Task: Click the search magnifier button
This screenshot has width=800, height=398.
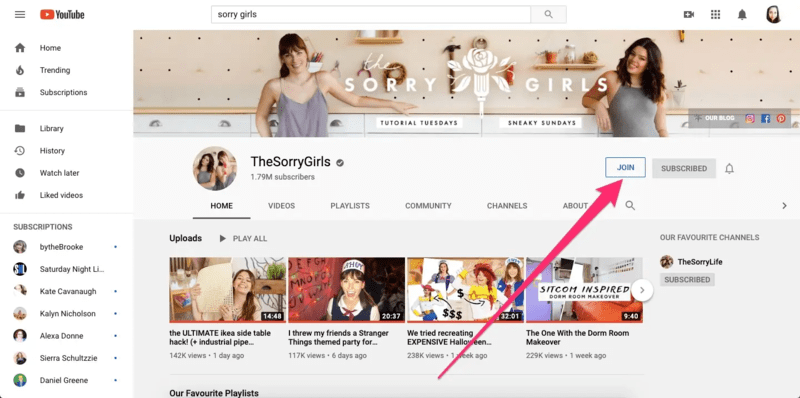Action: point(548,14)
